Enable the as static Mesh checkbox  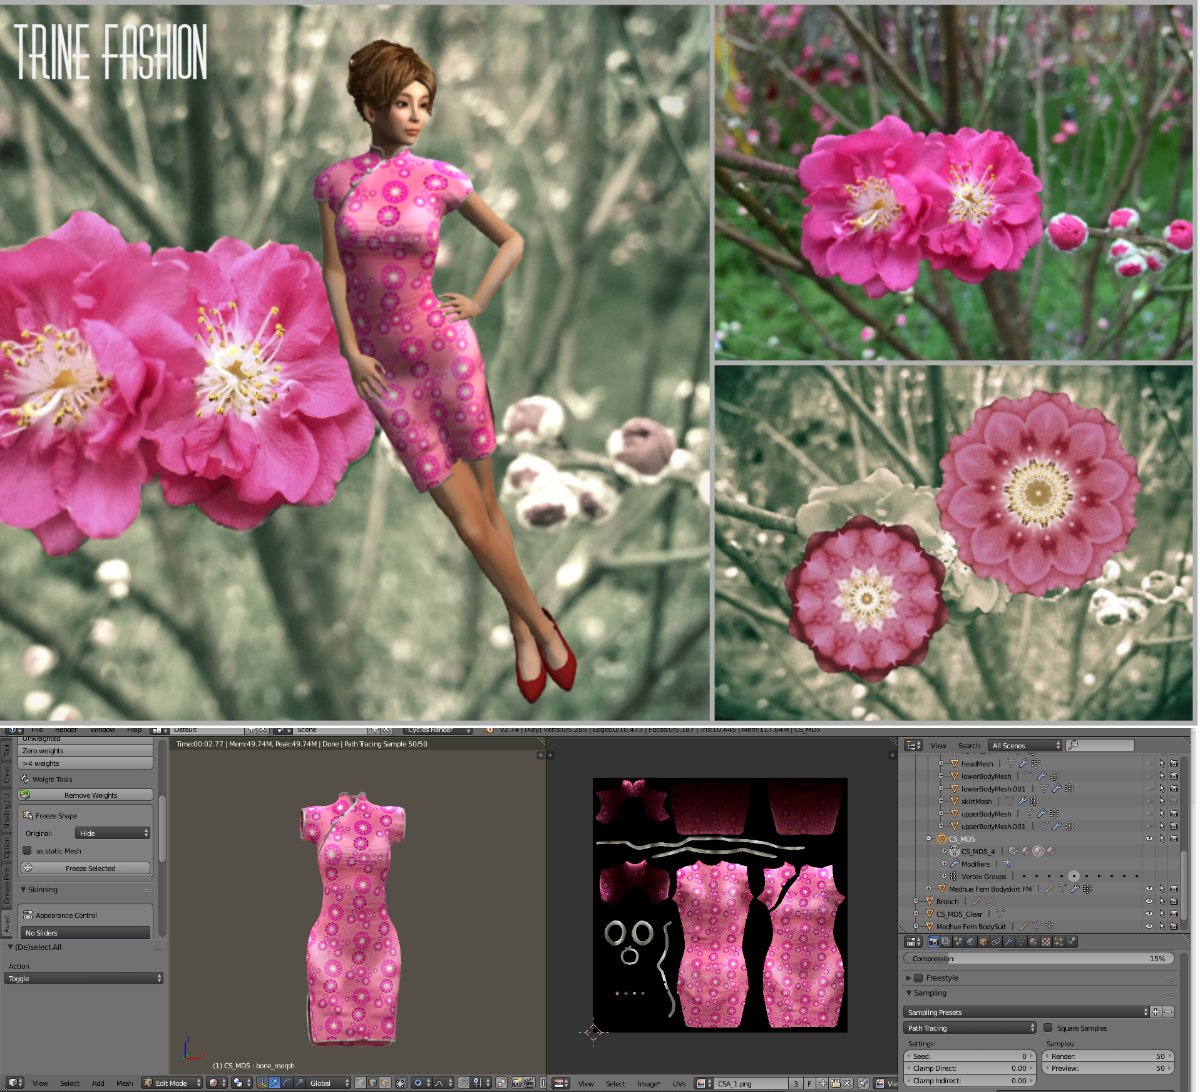coord(27,851)
